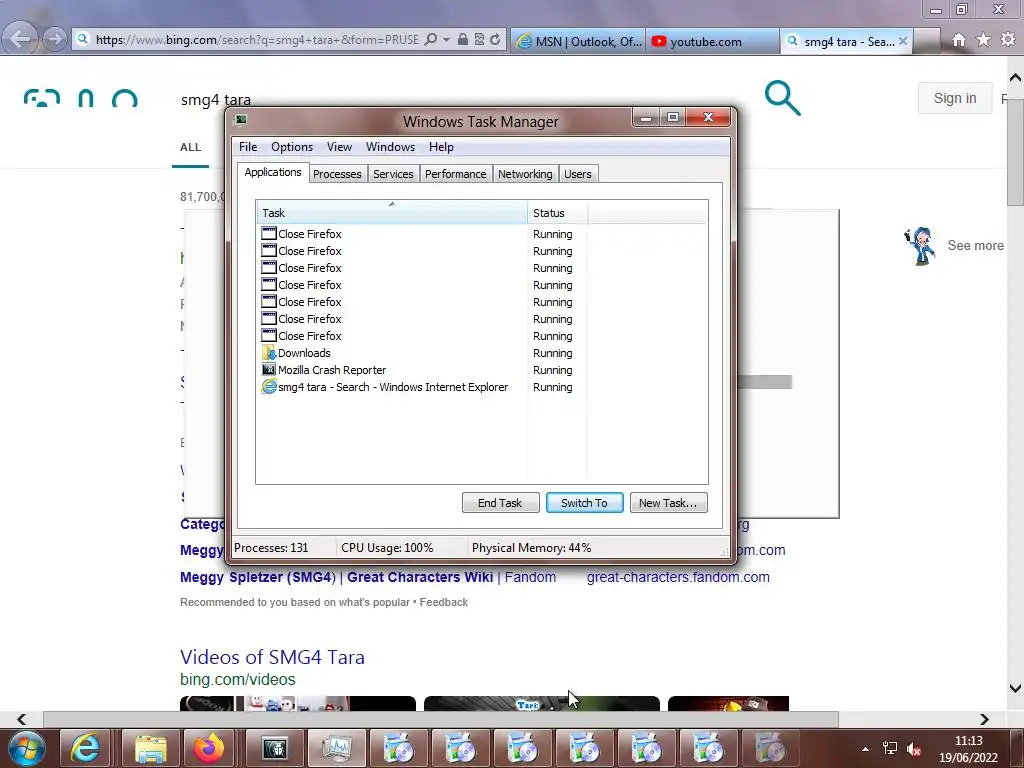
Task: Open File menu in Task Manager
Action: coord(248,147)
